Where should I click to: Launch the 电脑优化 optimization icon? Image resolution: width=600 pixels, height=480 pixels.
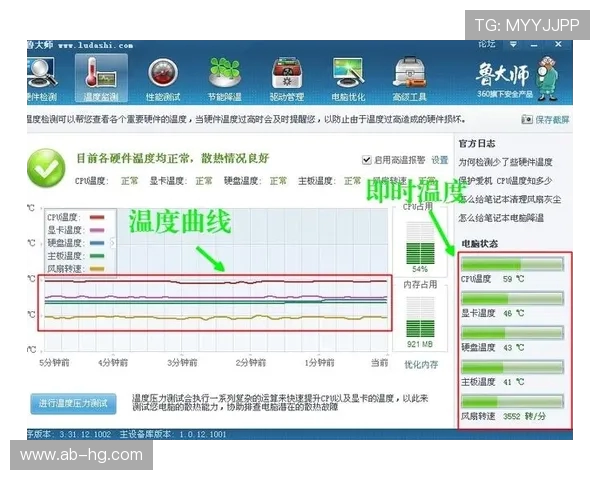(x=347, y=76)
